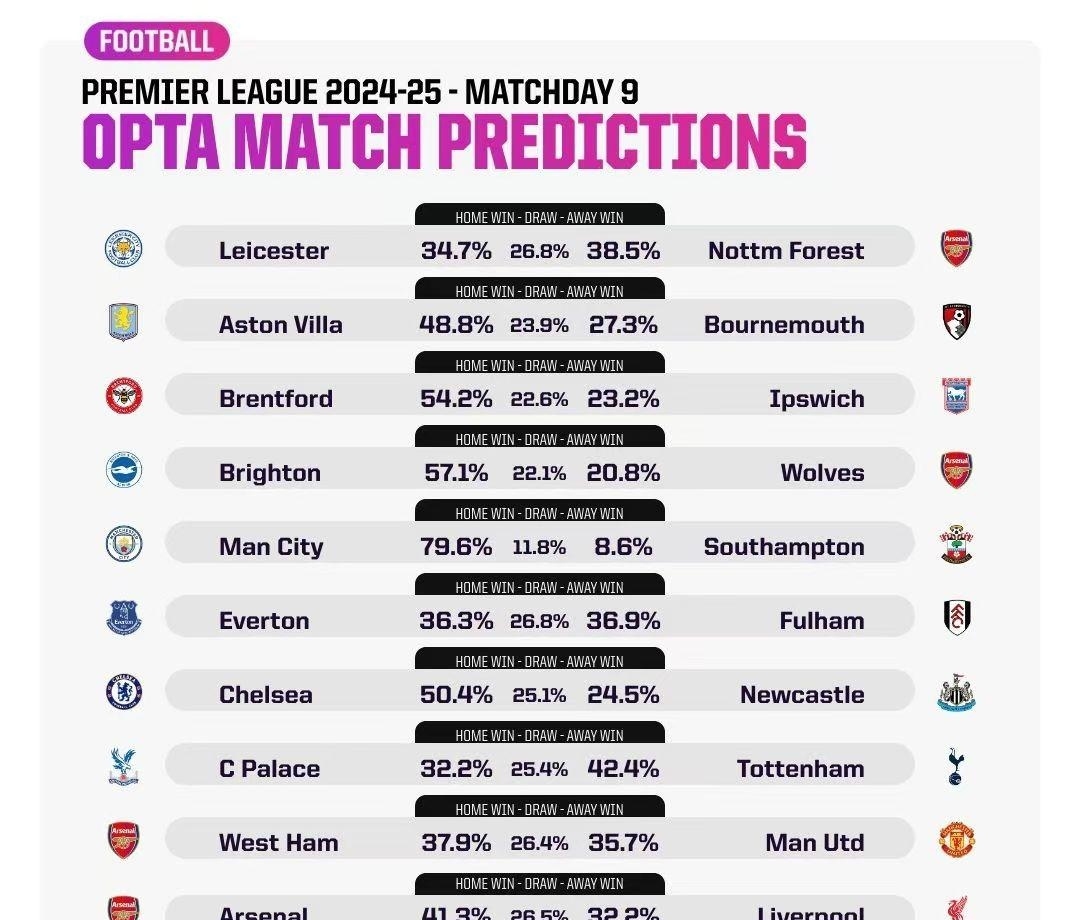
Task: Select the Chelsea lion crest
Action: click(x=124, y=692)
